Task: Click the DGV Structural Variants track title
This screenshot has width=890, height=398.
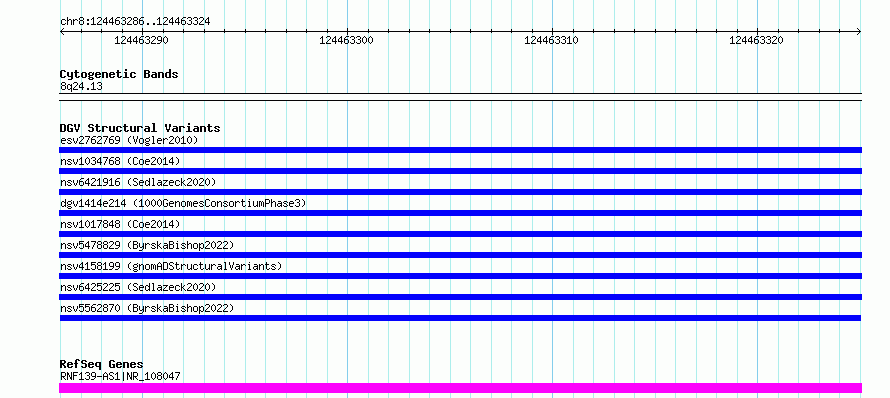Action: pyautogui.click(x=140, y=128)
